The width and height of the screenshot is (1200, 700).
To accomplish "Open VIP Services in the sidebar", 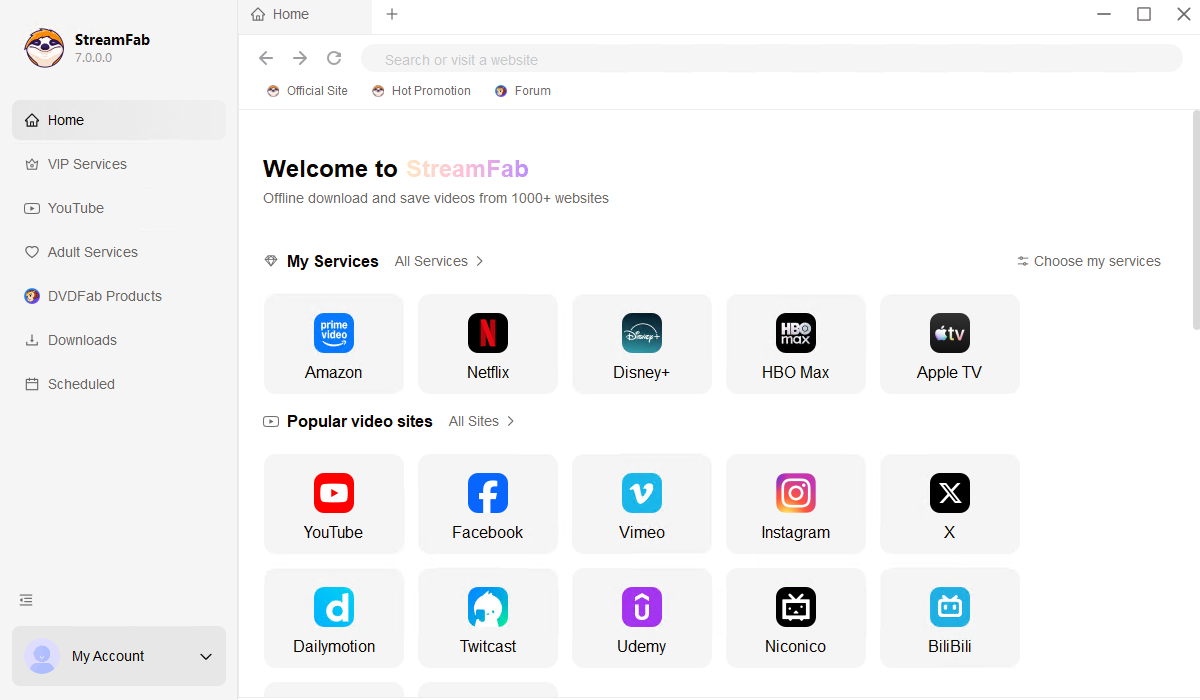I will [x=87, y=164].
